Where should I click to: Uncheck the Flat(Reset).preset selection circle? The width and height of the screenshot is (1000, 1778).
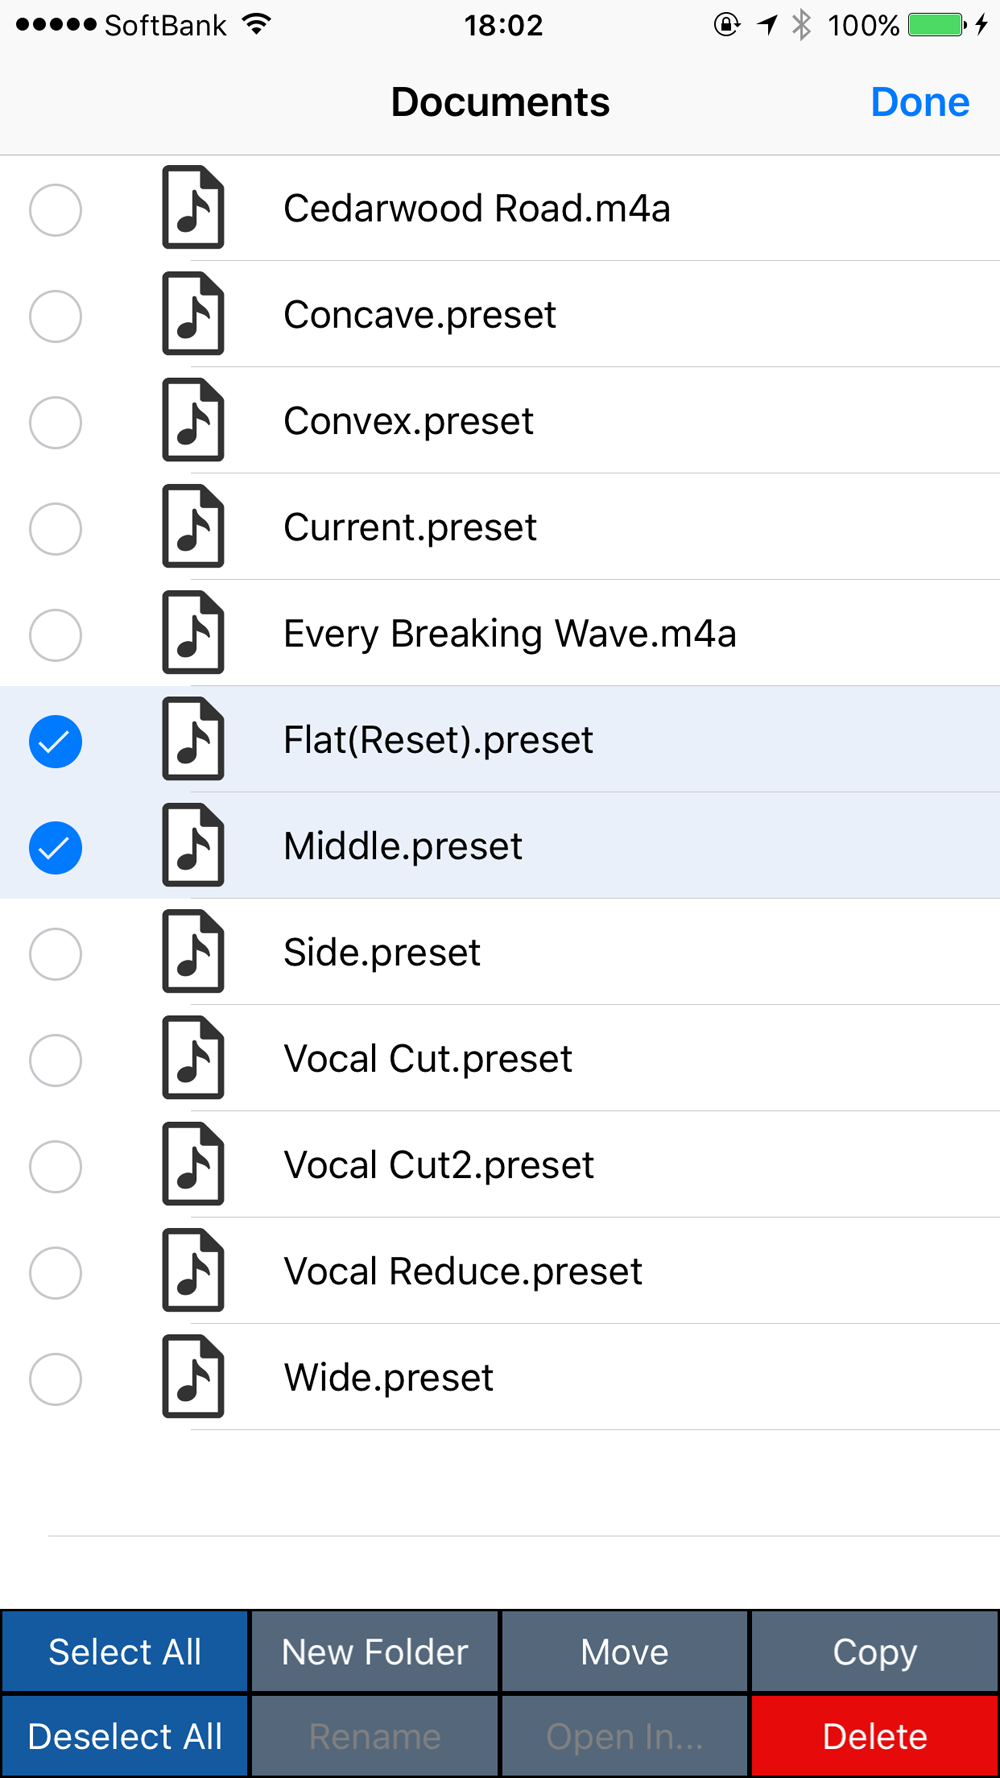pyautogui.click(x=55, y=742)
